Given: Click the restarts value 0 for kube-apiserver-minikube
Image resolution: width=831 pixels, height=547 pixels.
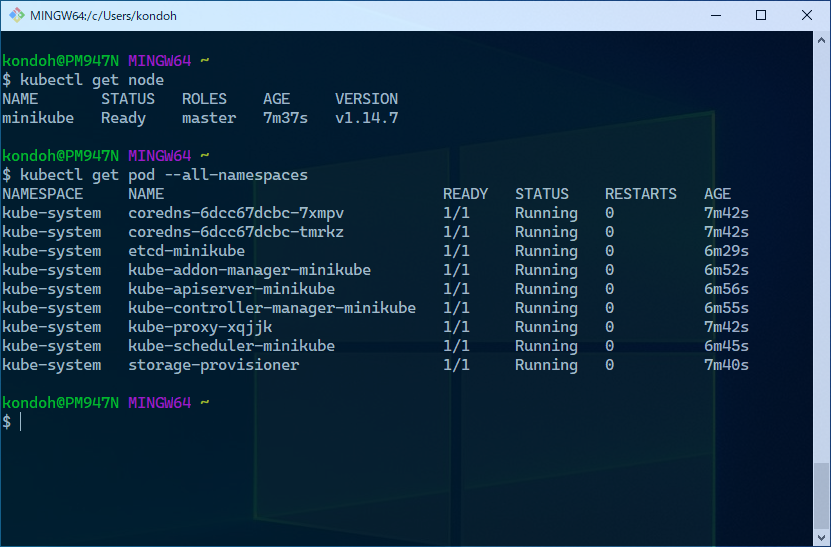Looking at the screenshot, I should click(x=609, y=289).
